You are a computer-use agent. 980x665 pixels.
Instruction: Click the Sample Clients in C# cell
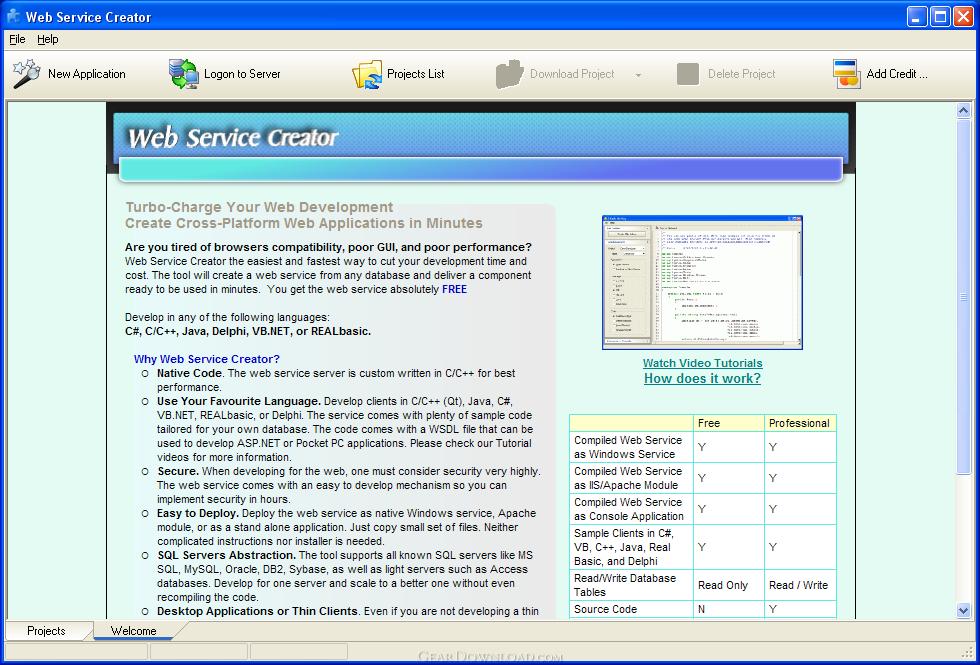pyautogui.click(x=631, y=547)
